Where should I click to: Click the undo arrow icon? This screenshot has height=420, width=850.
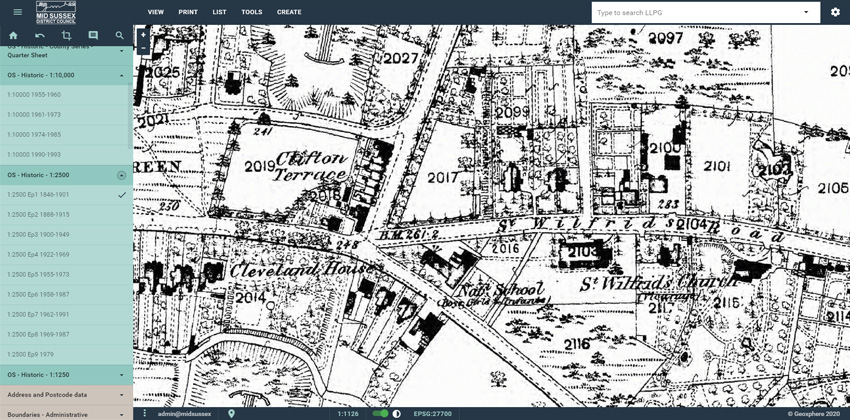point(40,36)
